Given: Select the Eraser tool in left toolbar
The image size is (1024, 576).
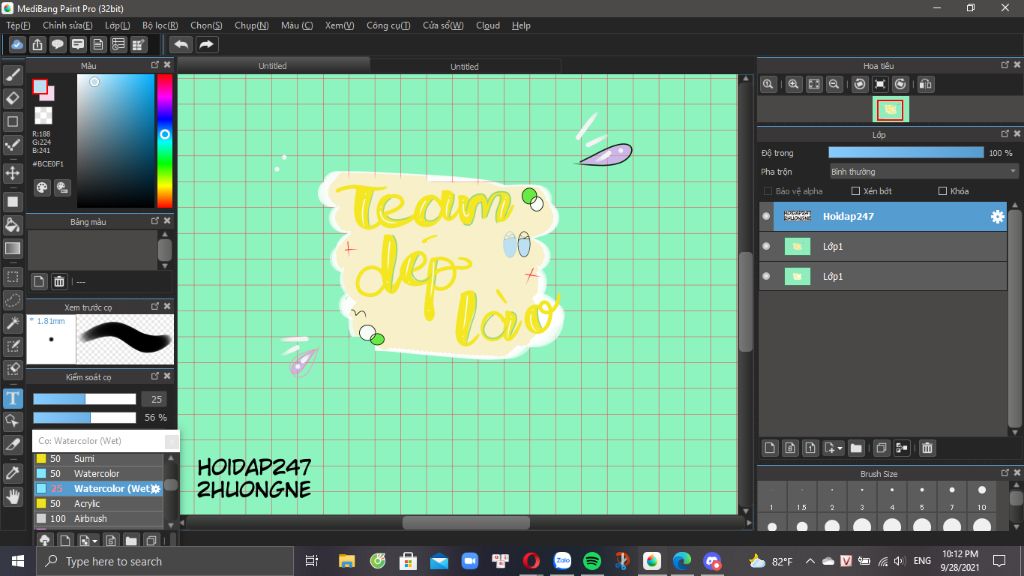Looking at the screenshot, I should (13, 98).
